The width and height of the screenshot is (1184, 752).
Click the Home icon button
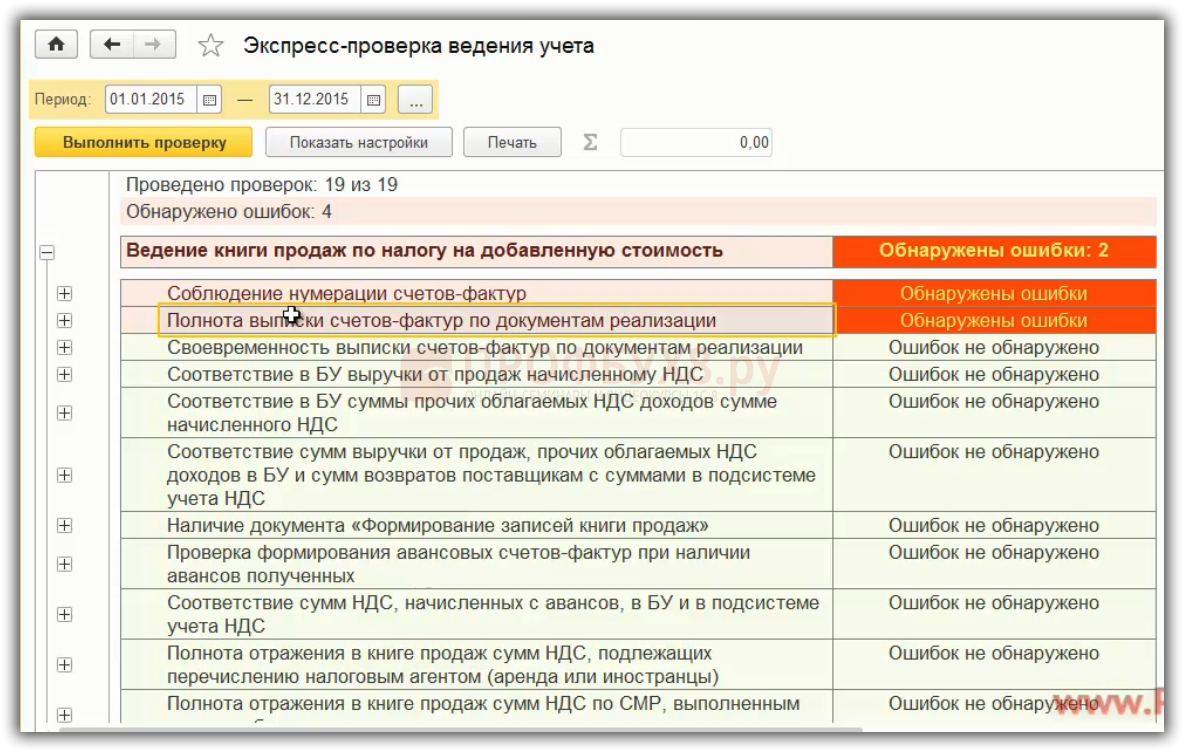[56, 45]
